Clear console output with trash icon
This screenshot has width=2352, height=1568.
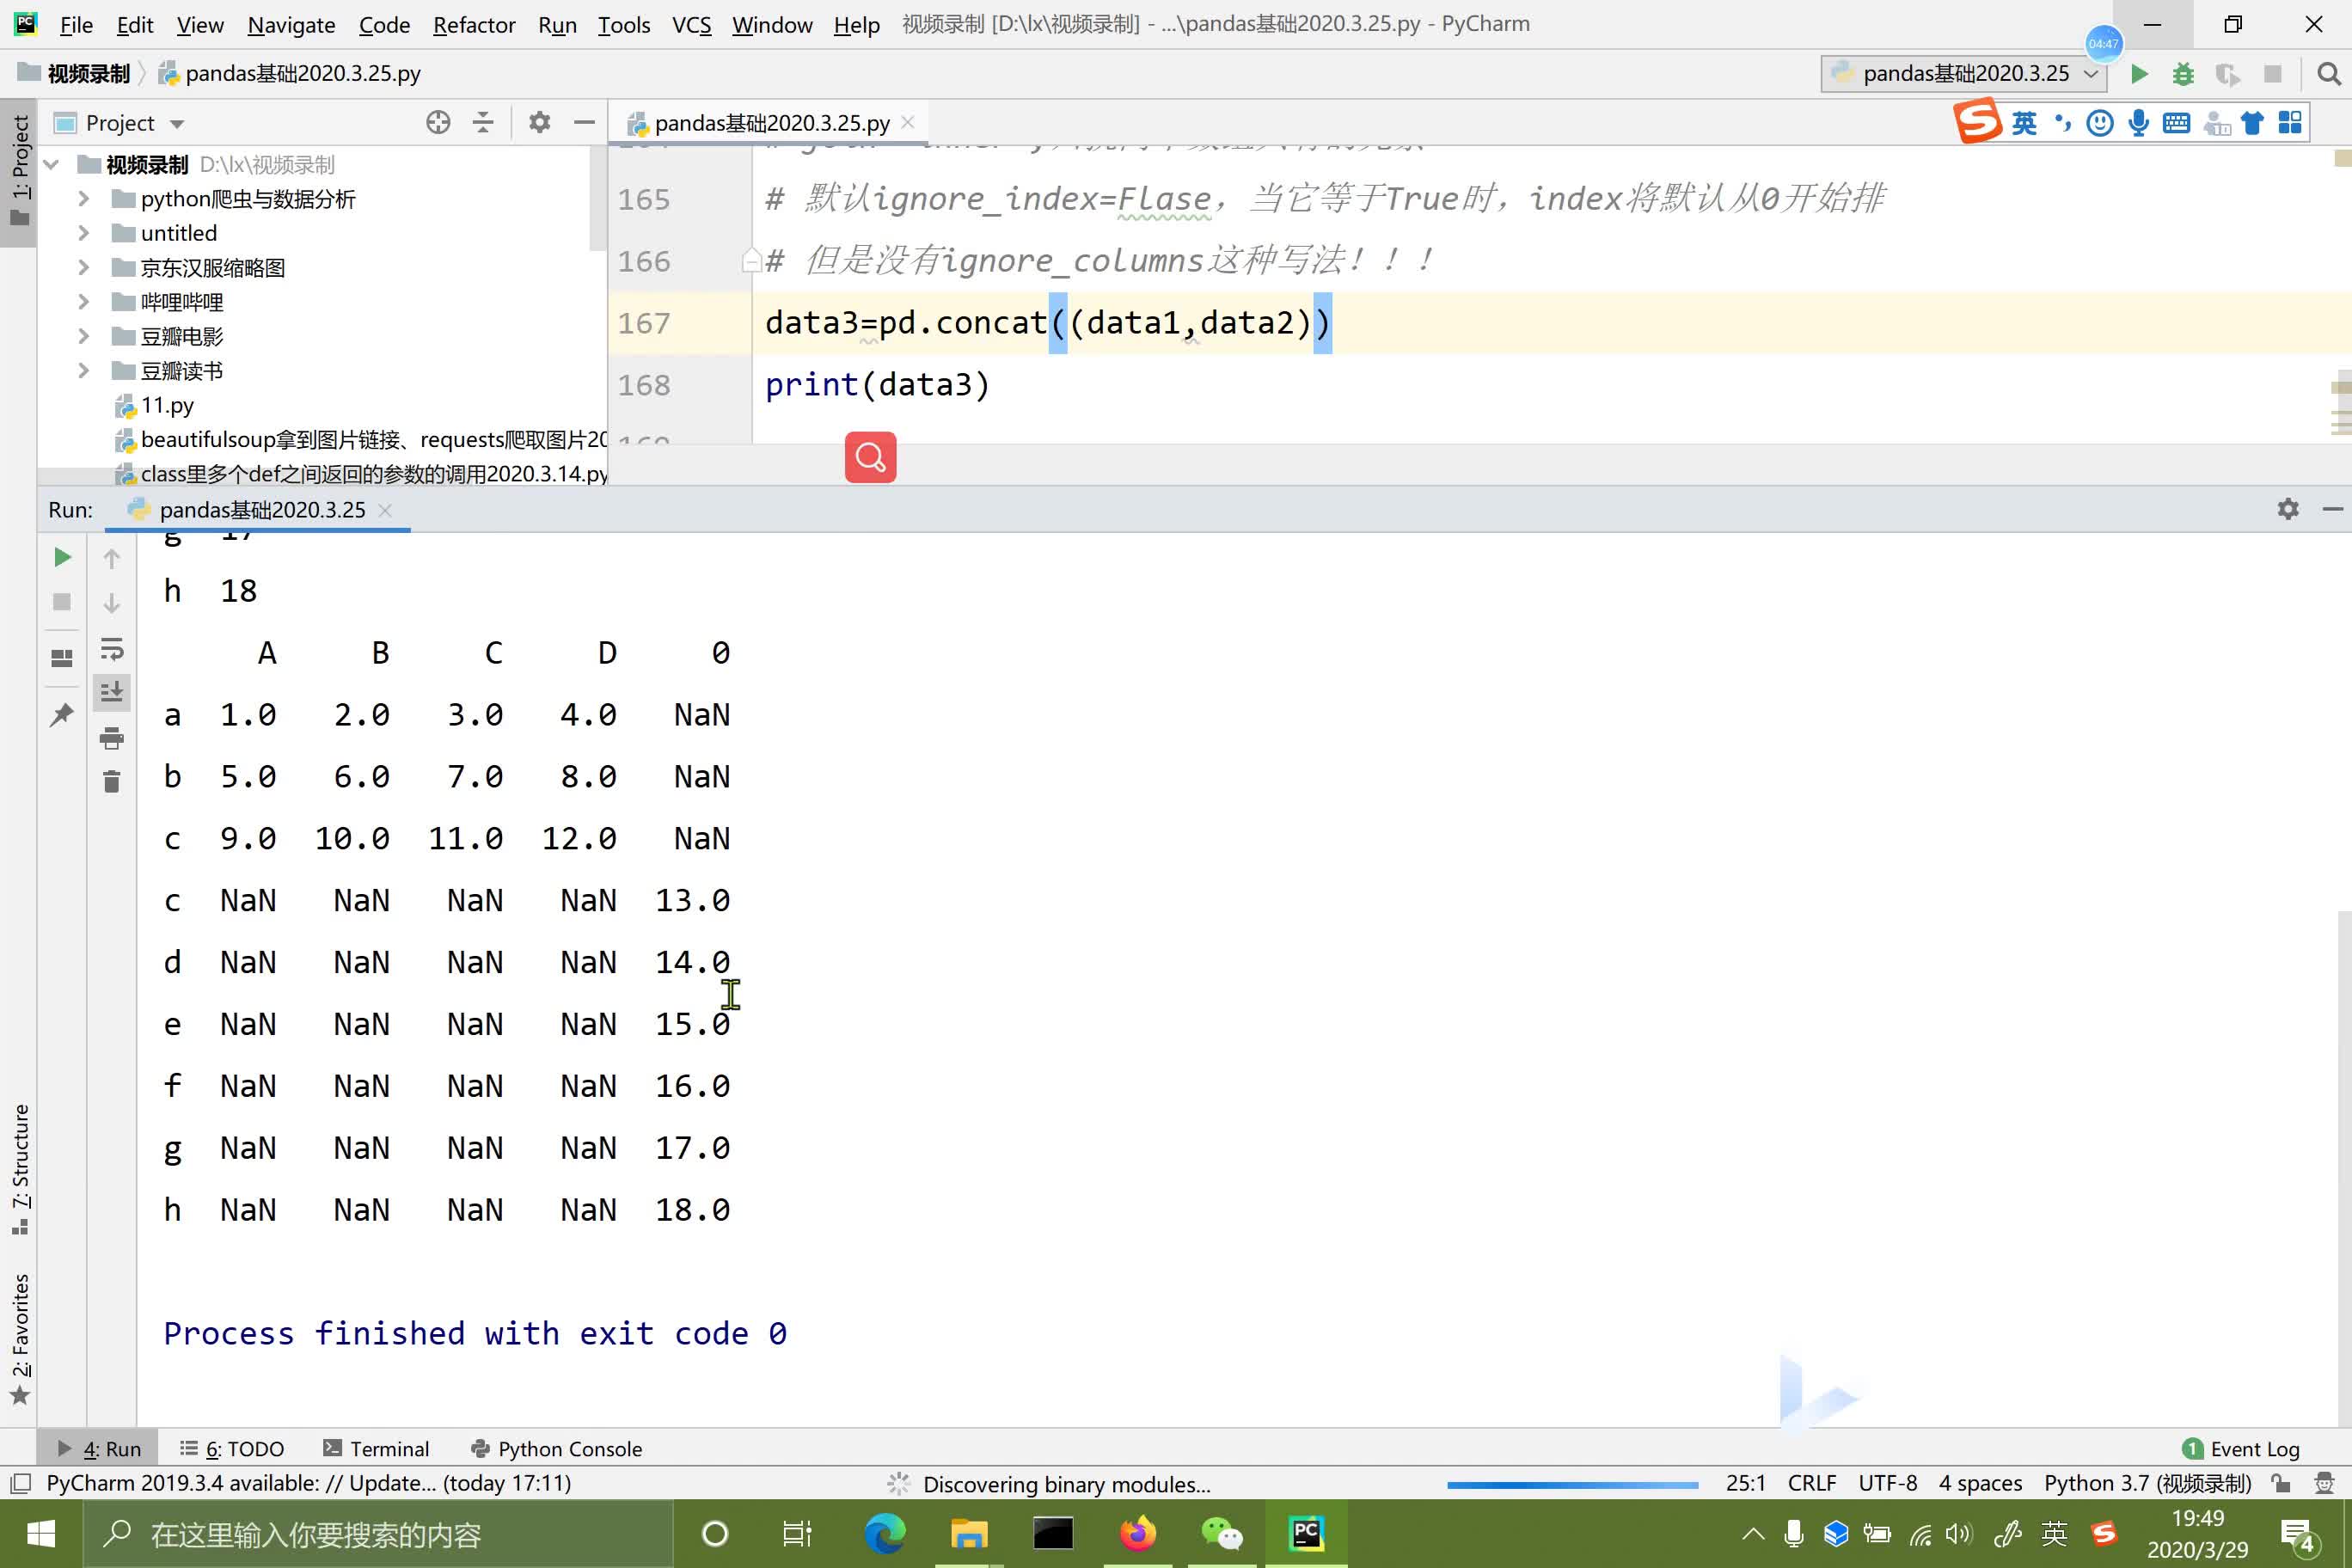click(x=112, y=781)
